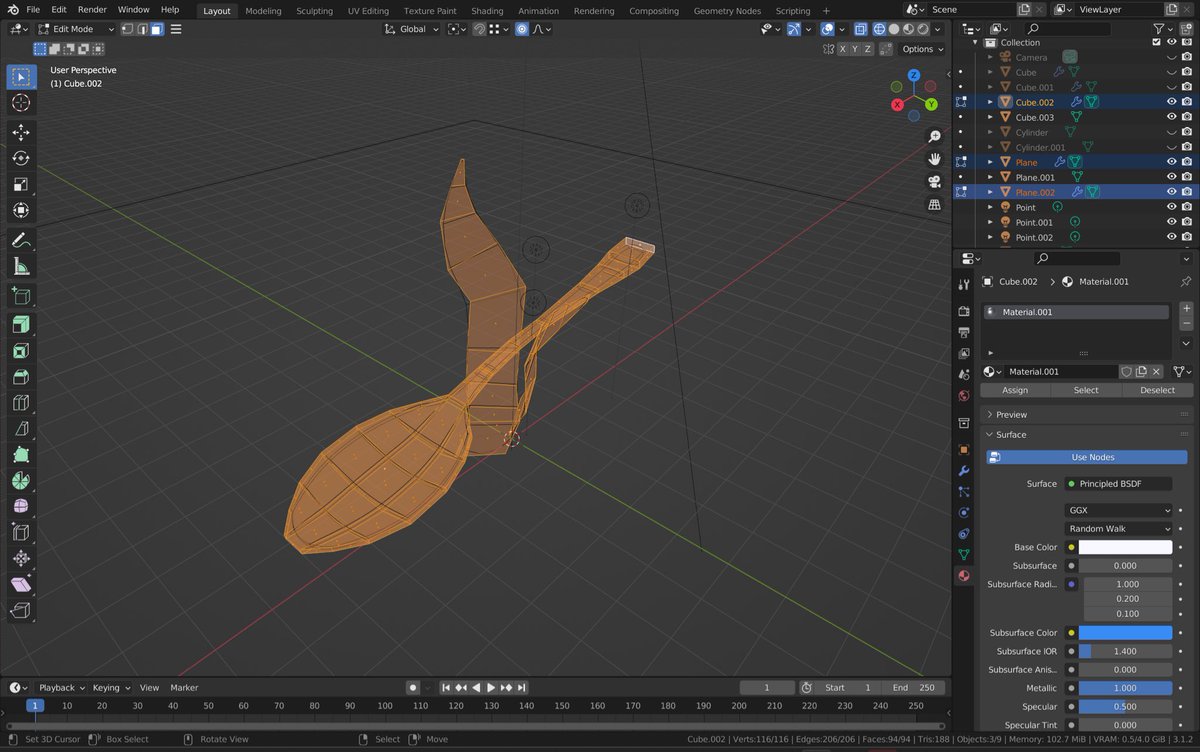The height and width of the screenshot is (752, 1200).
Task: Toggle visibility of the Plane object
Action: pyautogui.click(x=1171, y=161)
